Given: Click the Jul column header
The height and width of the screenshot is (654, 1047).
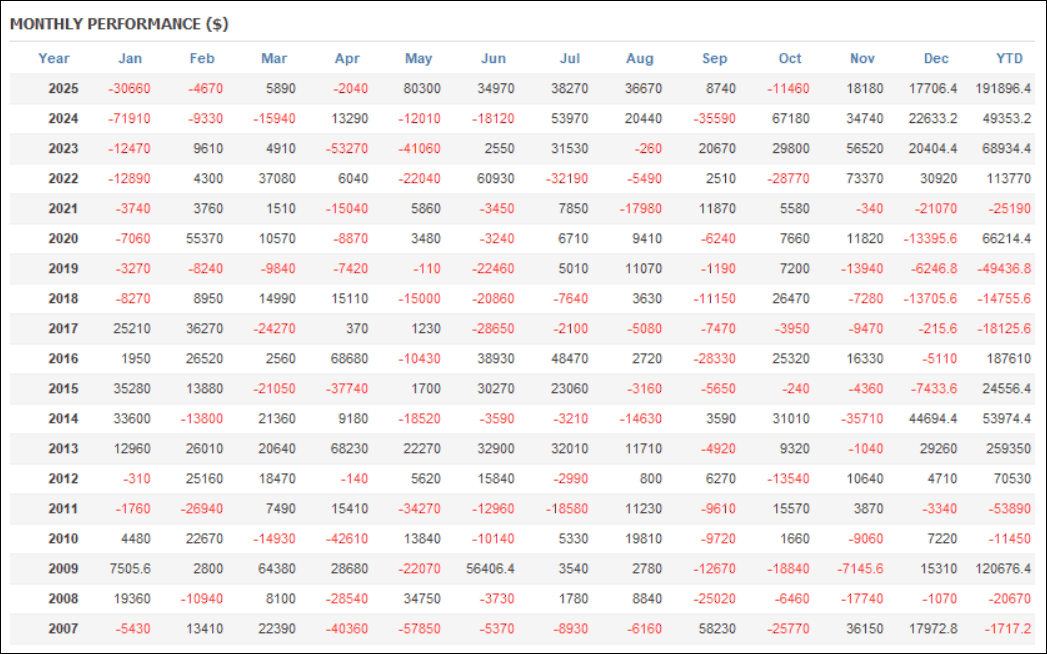Looking at the screenshot, I should pos(570,58).
